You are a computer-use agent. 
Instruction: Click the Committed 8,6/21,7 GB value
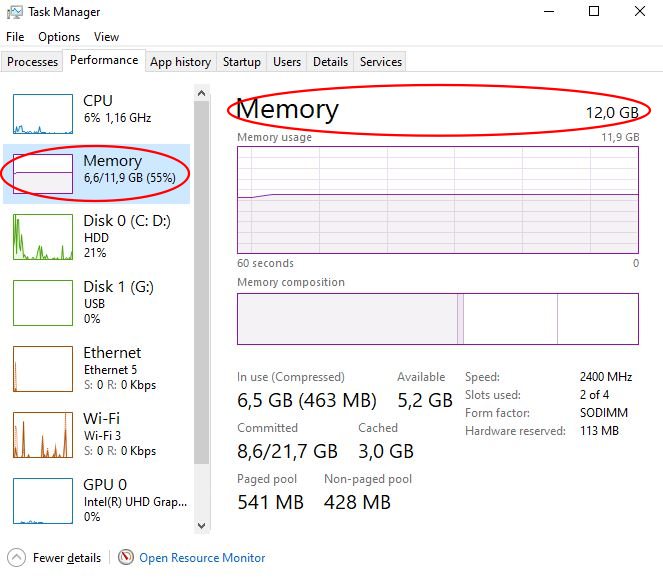click(x=288, y=451)
